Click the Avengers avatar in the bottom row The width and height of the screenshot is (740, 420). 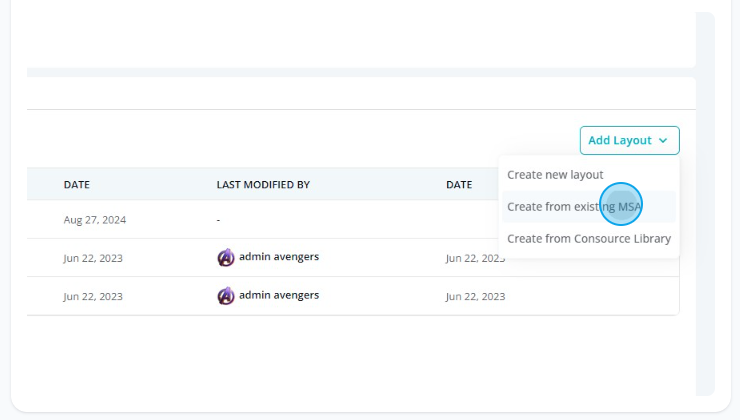(x=226, y=296)
